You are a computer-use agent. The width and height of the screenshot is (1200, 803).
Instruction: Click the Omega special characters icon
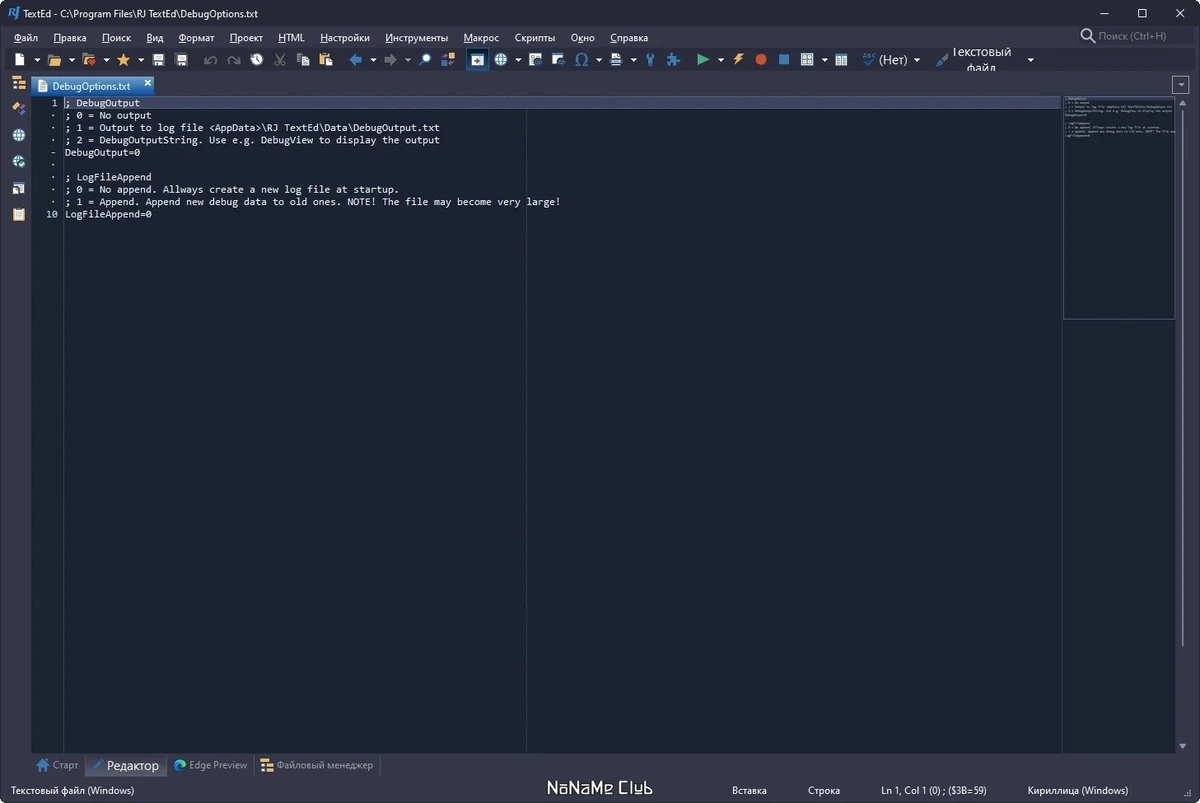581,60
